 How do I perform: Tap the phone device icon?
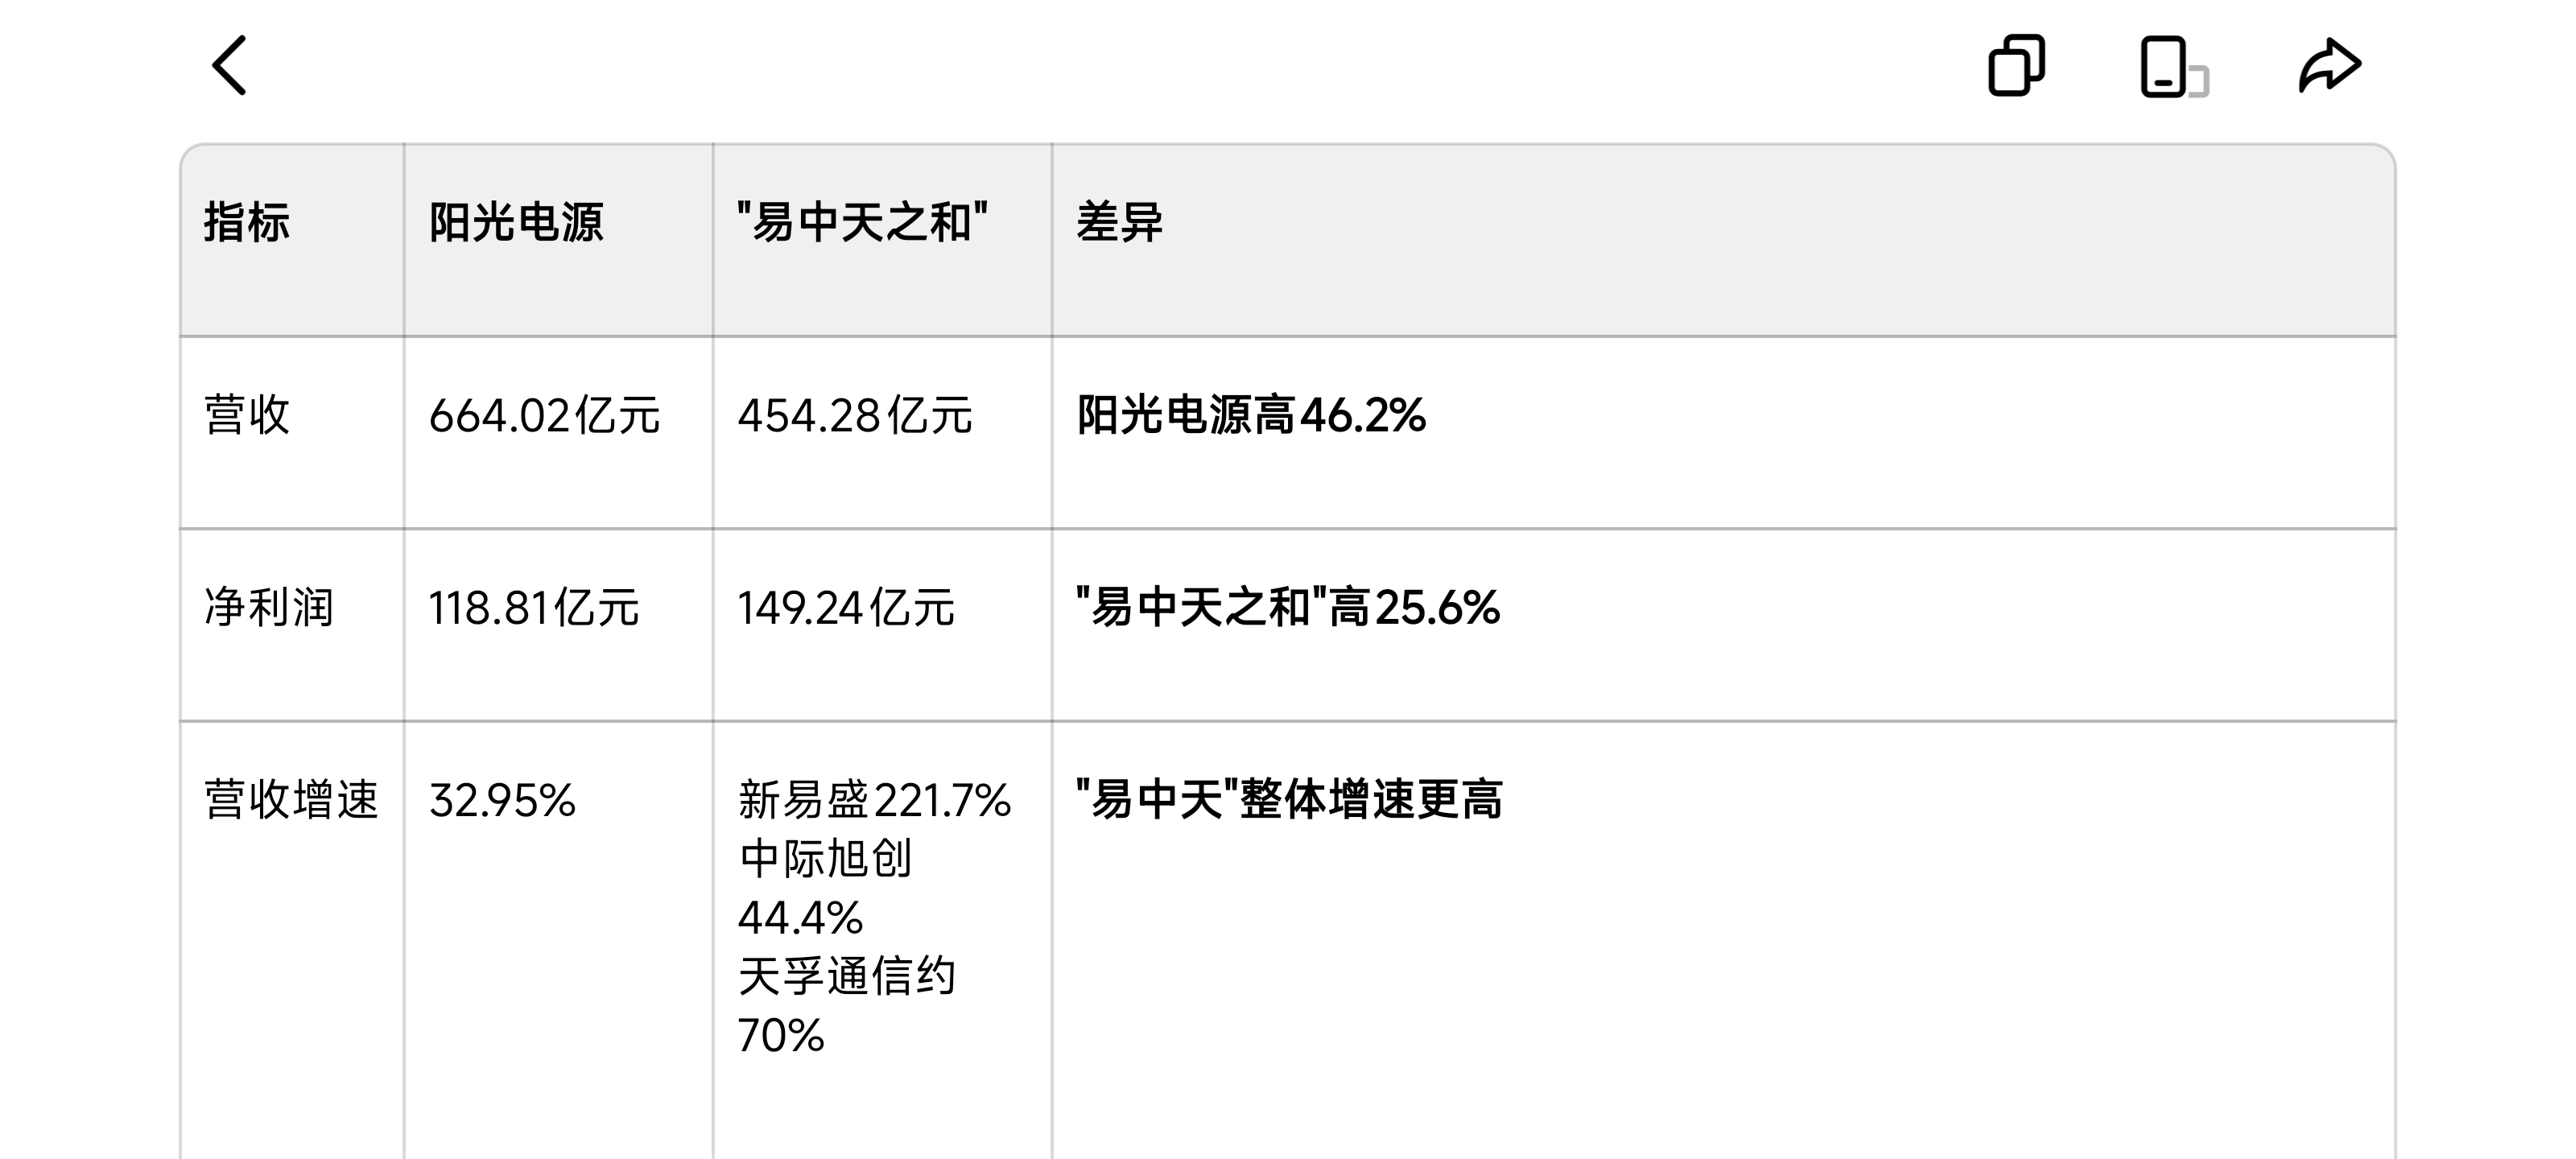(x=2170, y=67)
